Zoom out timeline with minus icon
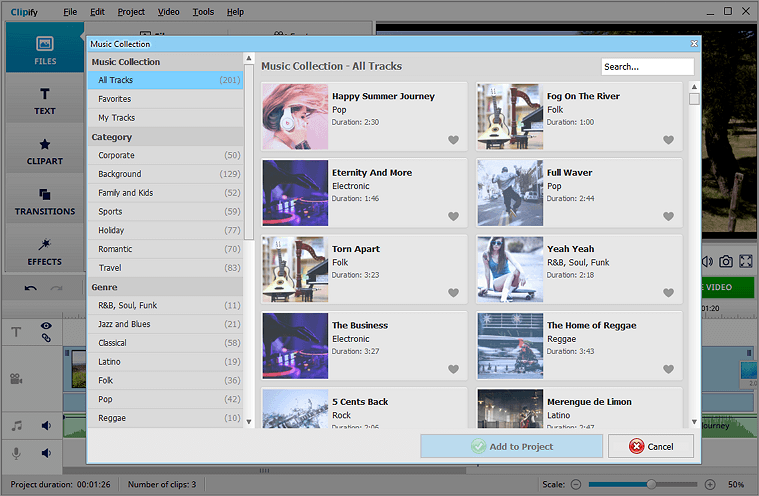This screenshot has width=759, height=496. point(576,484)
